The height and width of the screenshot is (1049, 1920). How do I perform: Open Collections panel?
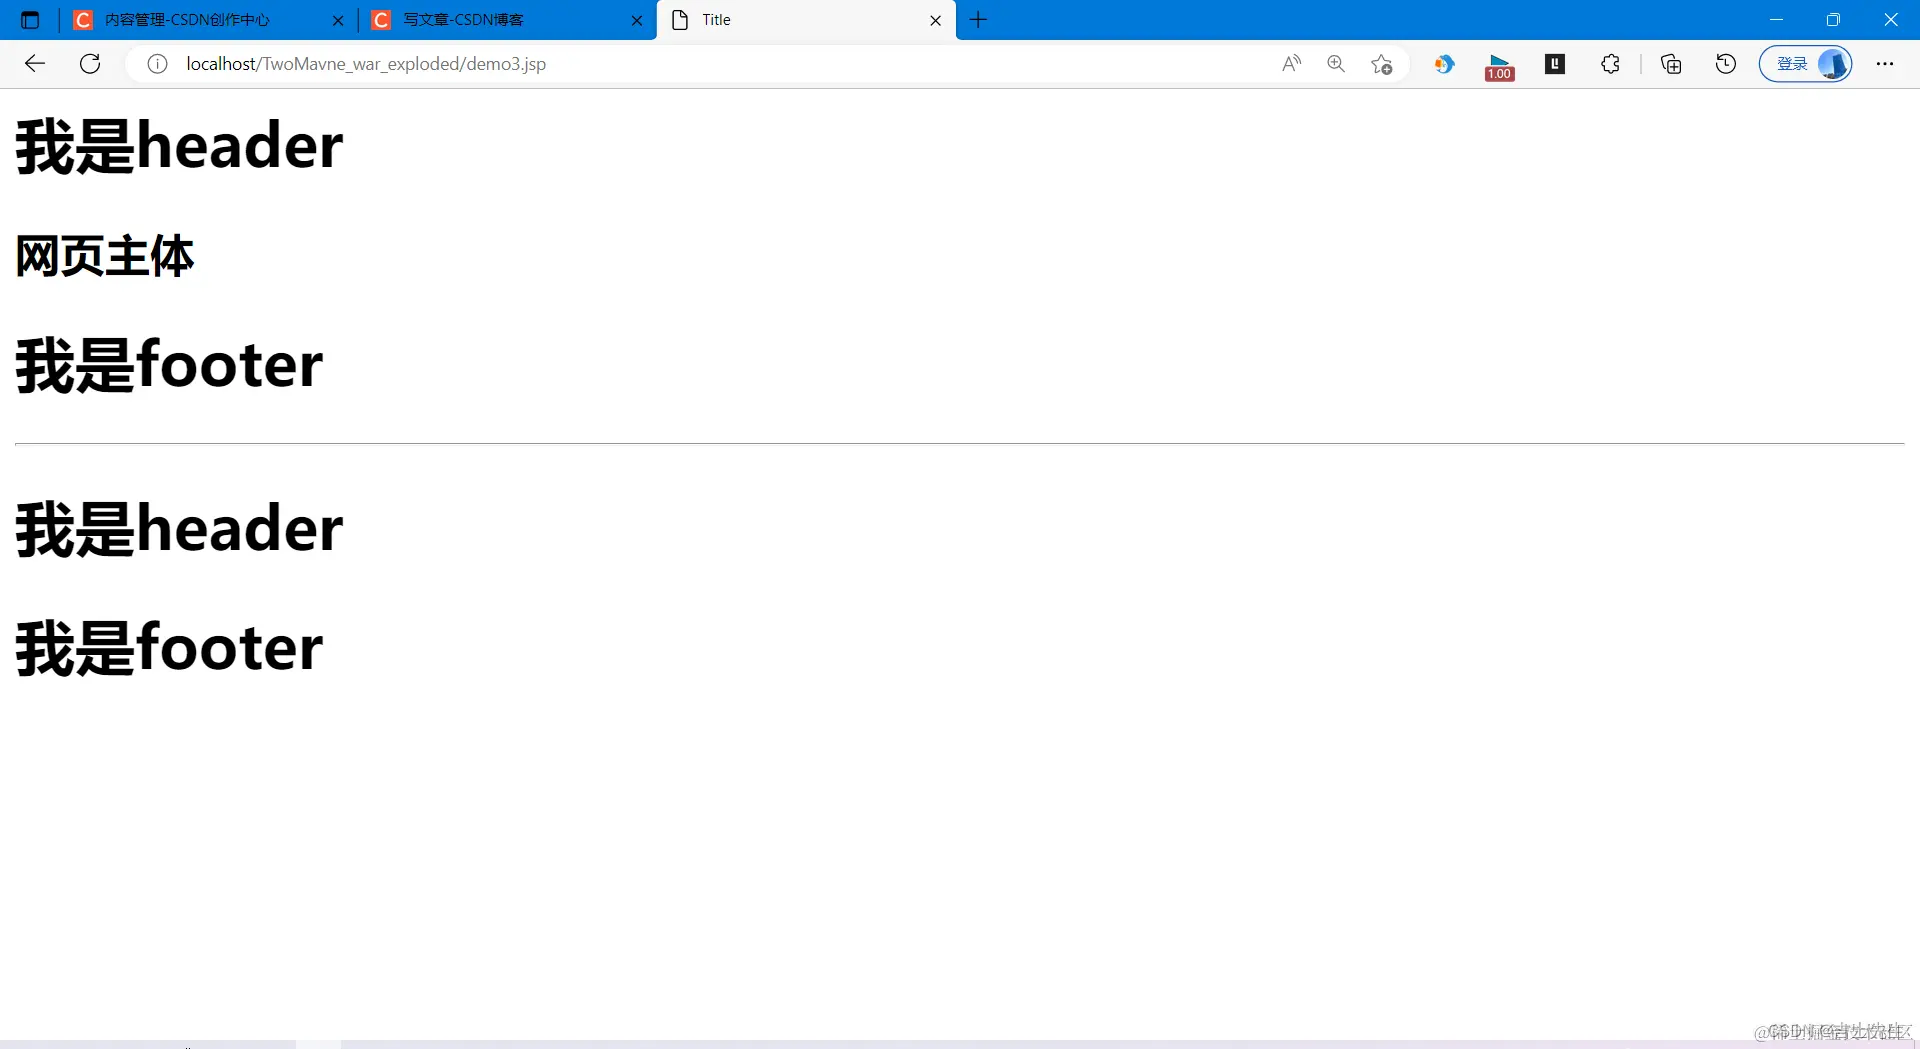tap(1671, 64)
